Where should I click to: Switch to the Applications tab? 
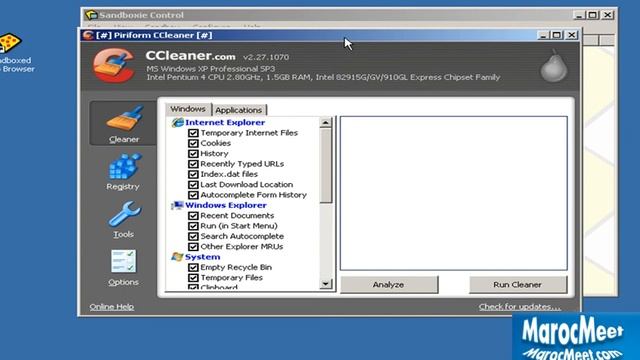point(239,110)
